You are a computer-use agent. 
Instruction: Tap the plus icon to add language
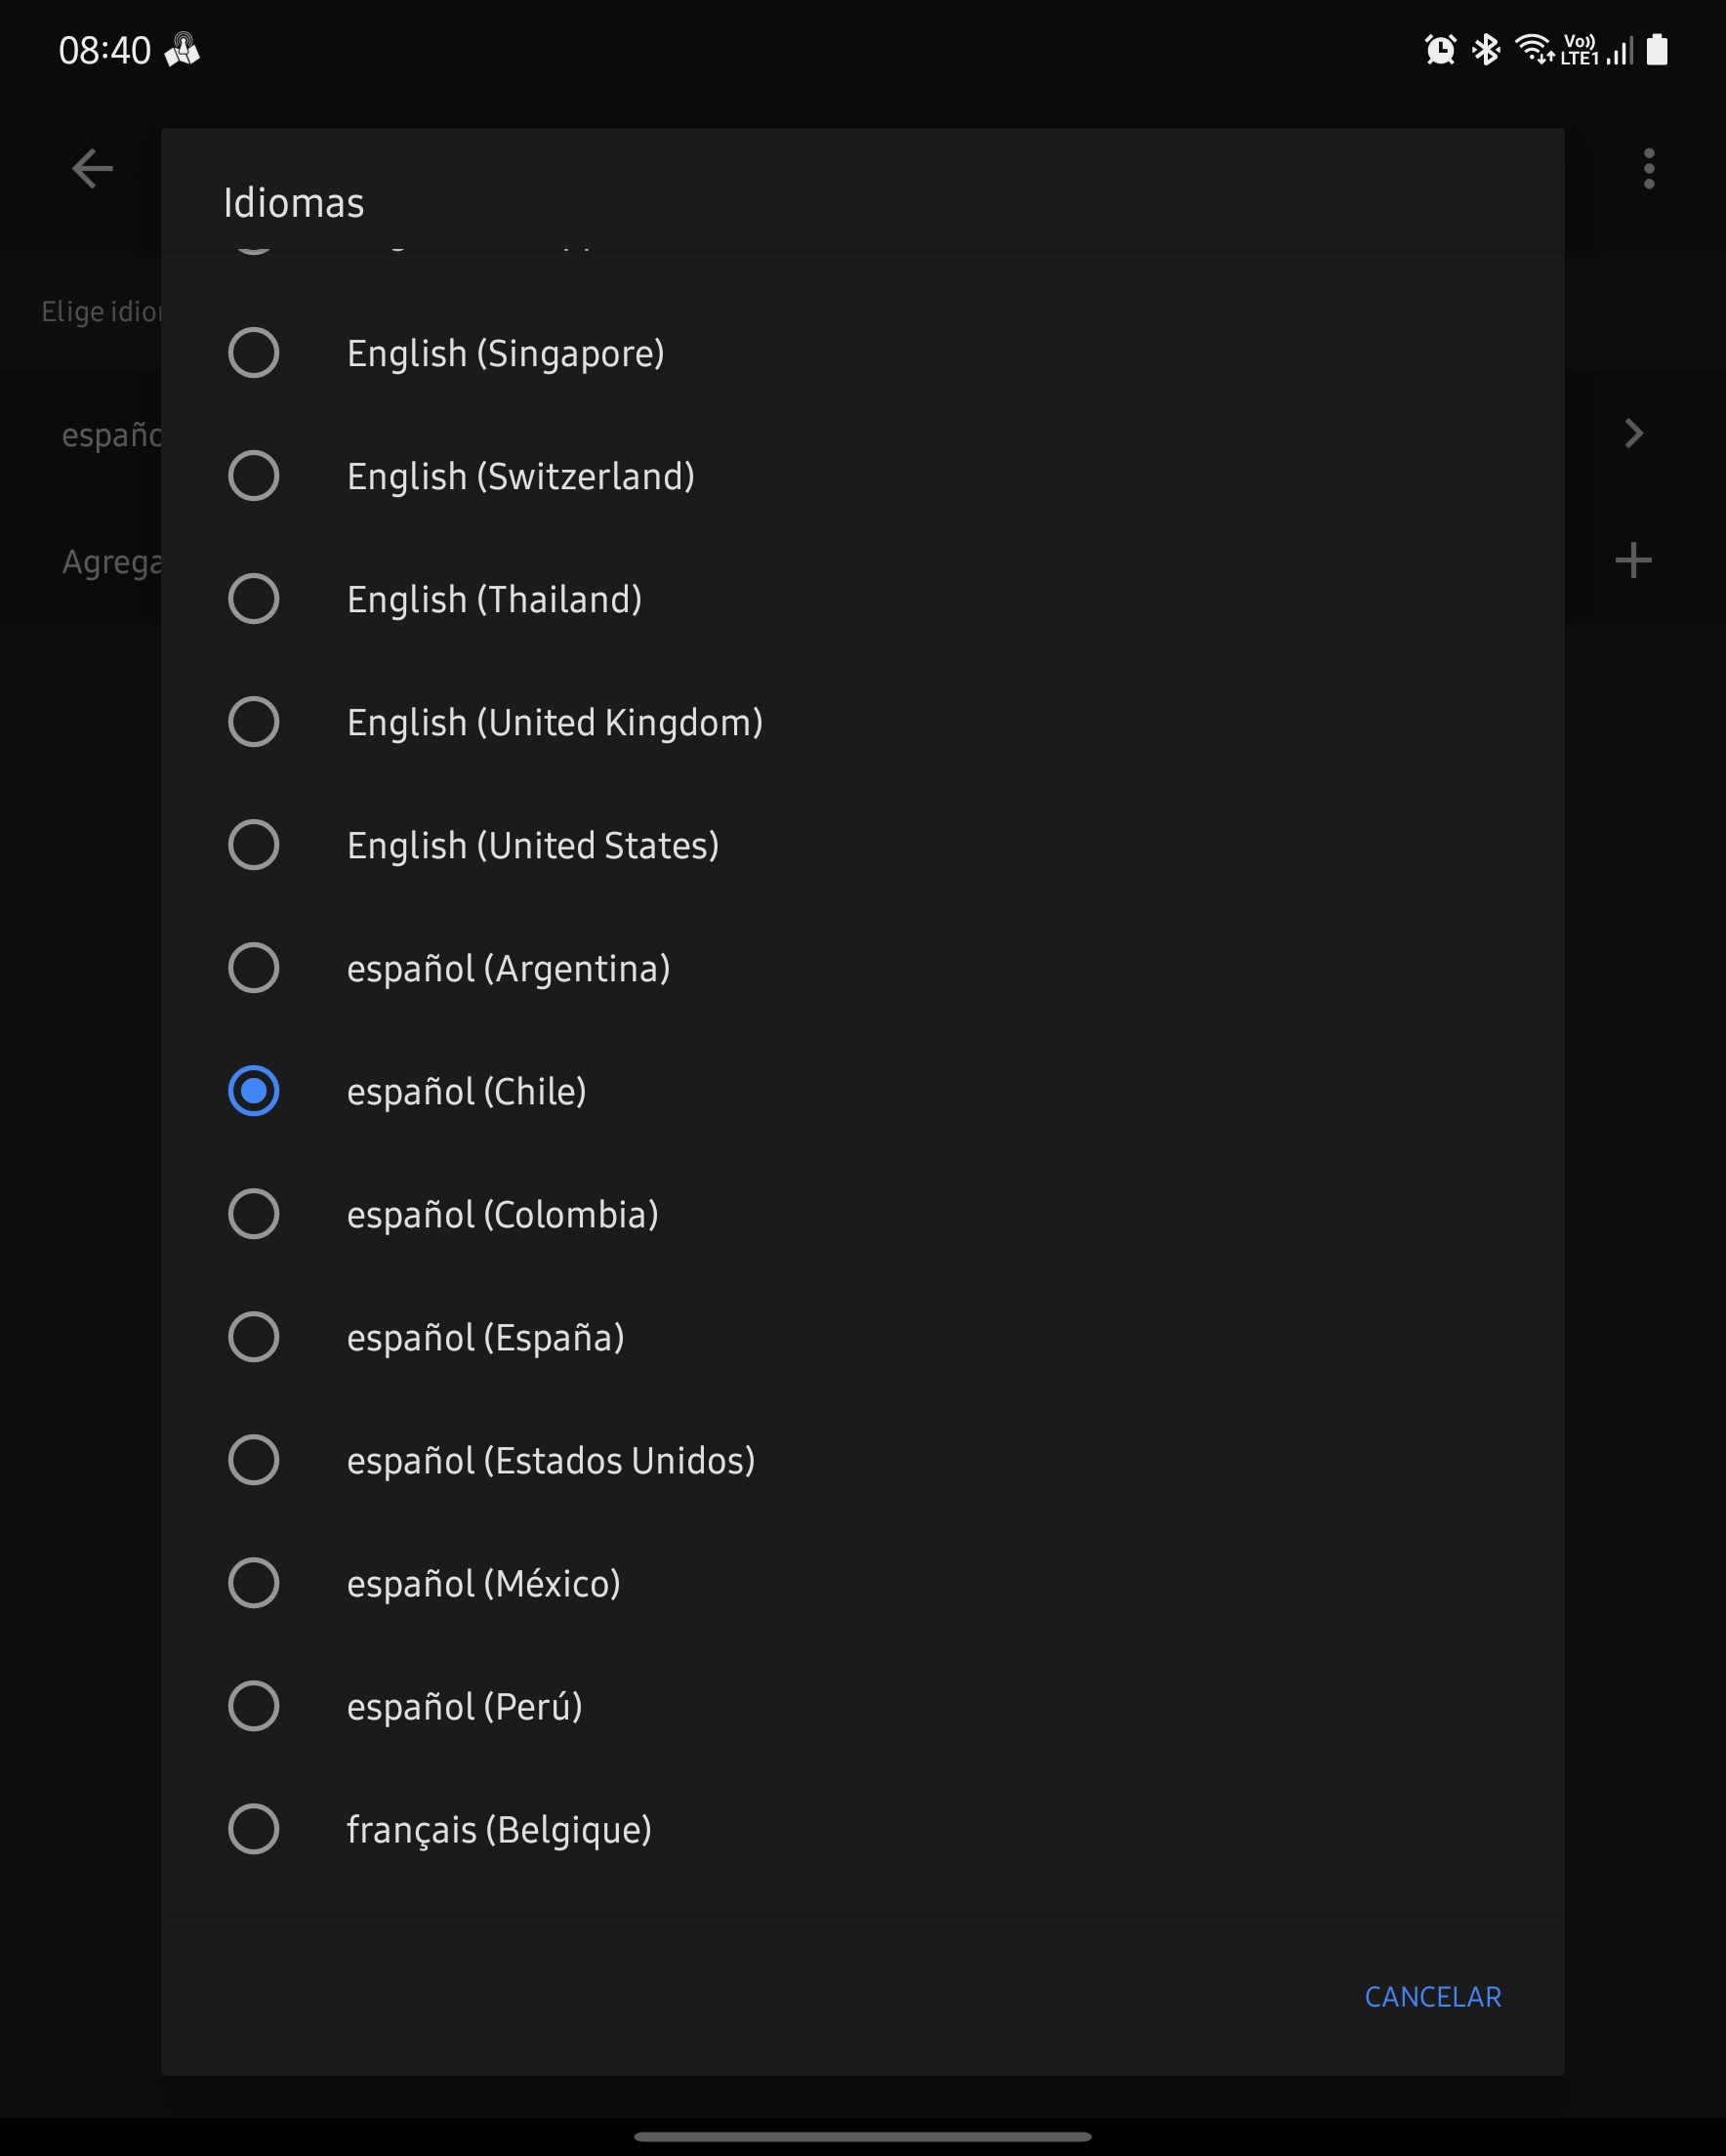(x=1633, y=560)
